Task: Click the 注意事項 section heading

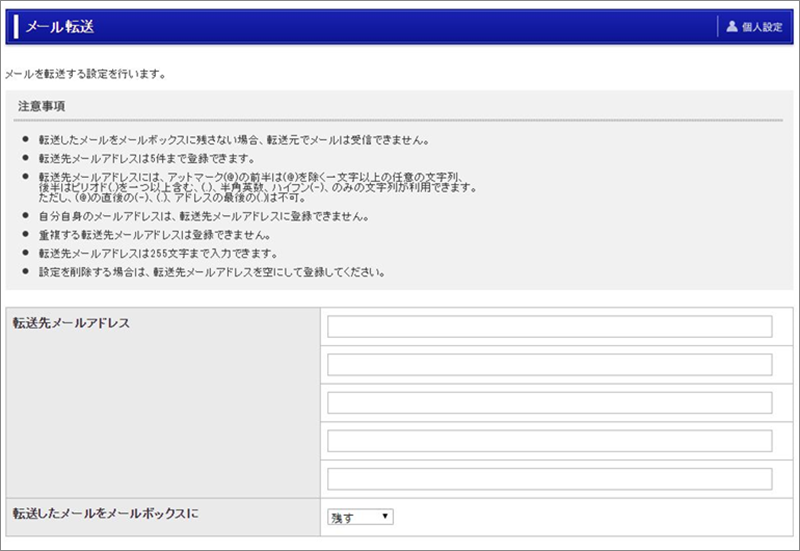Action: click(x=42, y=106)
